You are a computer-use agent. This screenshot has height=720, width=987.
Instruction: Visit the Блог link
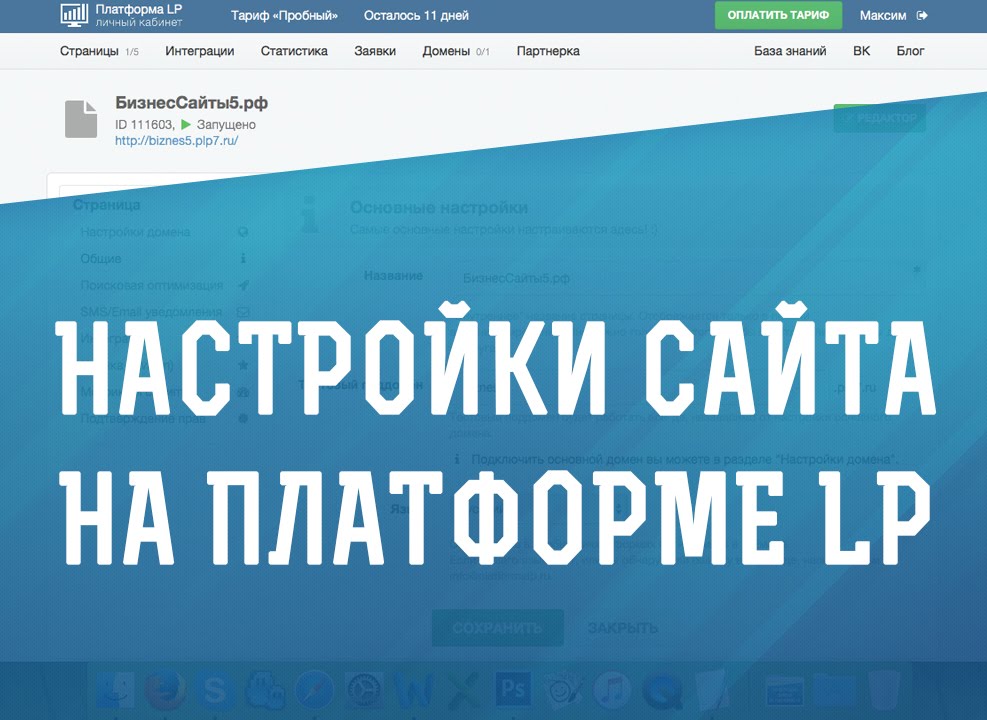coord(910,51)
